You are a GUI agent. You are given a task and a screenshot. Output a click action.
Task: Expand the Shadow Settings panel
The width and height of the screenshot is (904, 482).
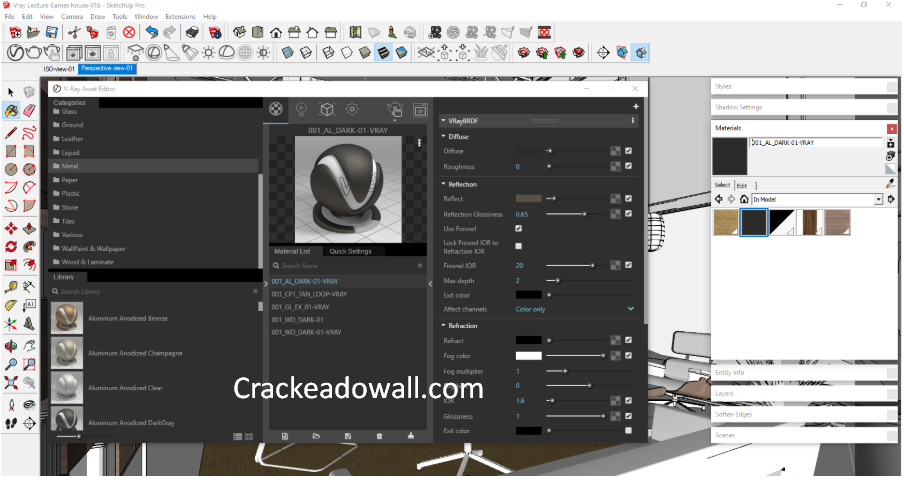pyautogui.click(x=804, y=108)
